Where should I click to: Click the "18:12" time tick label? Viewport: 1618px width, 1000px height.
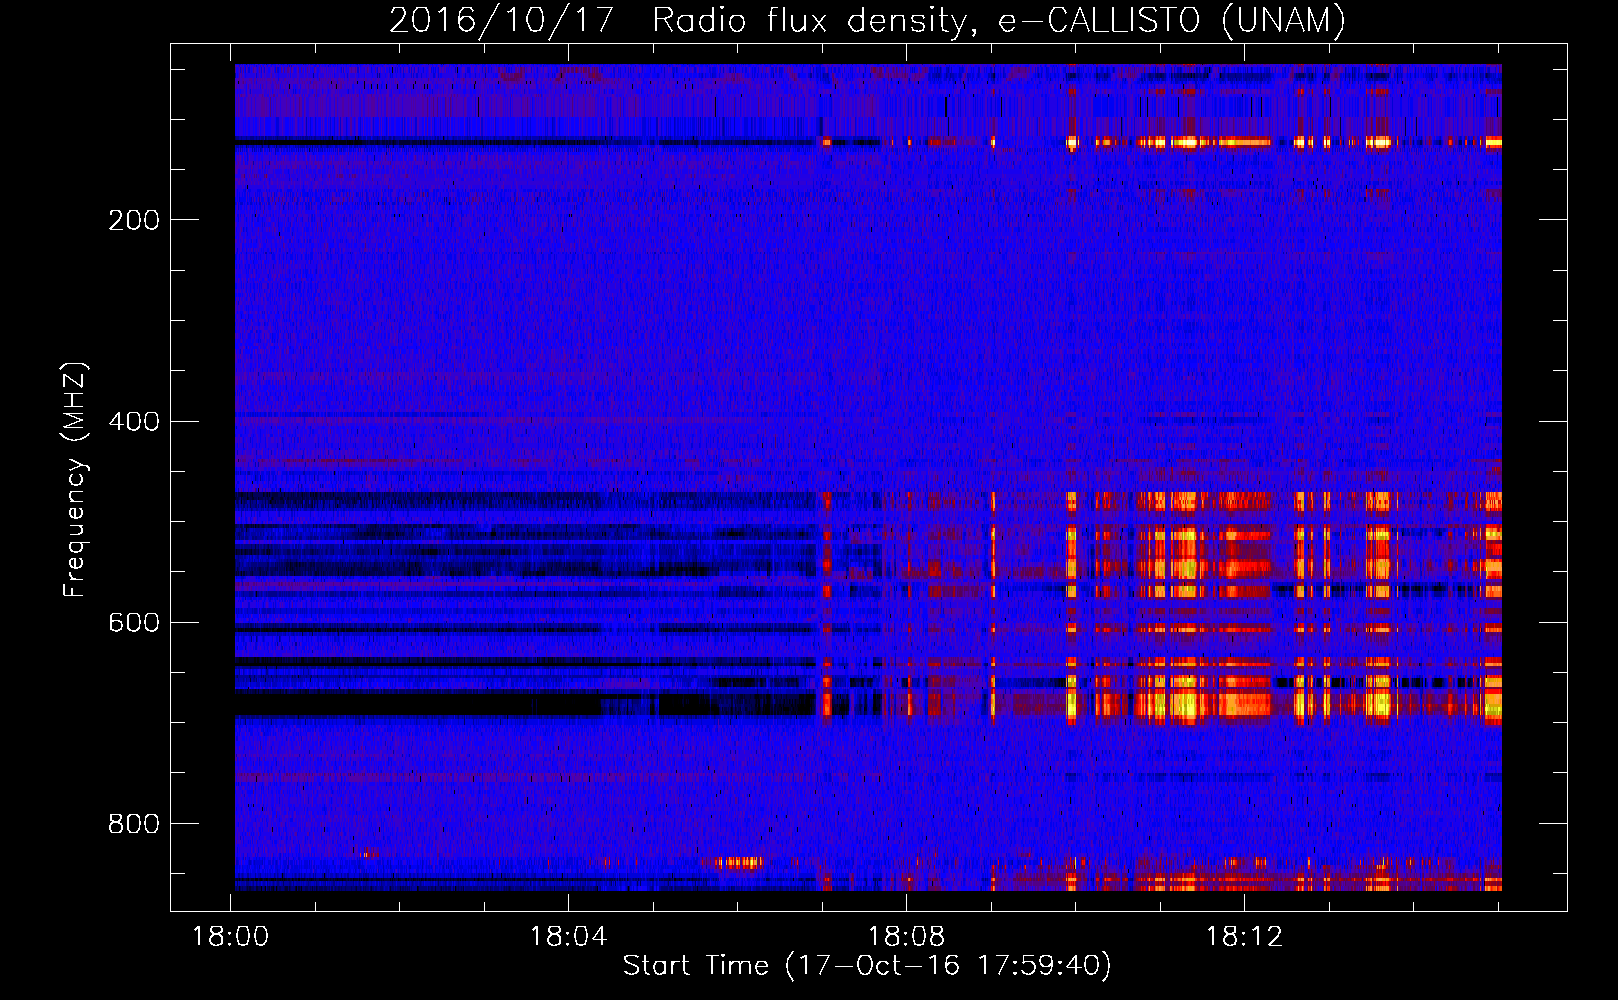[x=1245, y=937]
